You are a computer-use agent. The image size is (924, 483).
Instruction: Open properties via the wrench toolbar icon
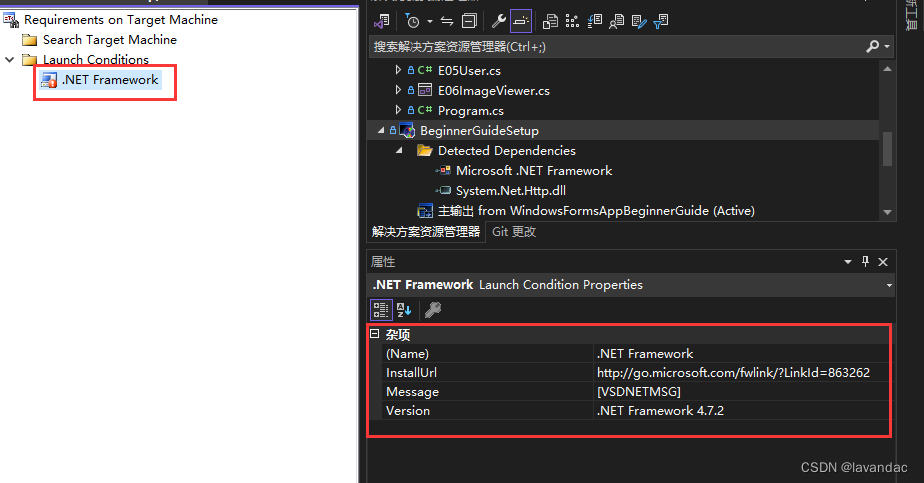(499, 22)
